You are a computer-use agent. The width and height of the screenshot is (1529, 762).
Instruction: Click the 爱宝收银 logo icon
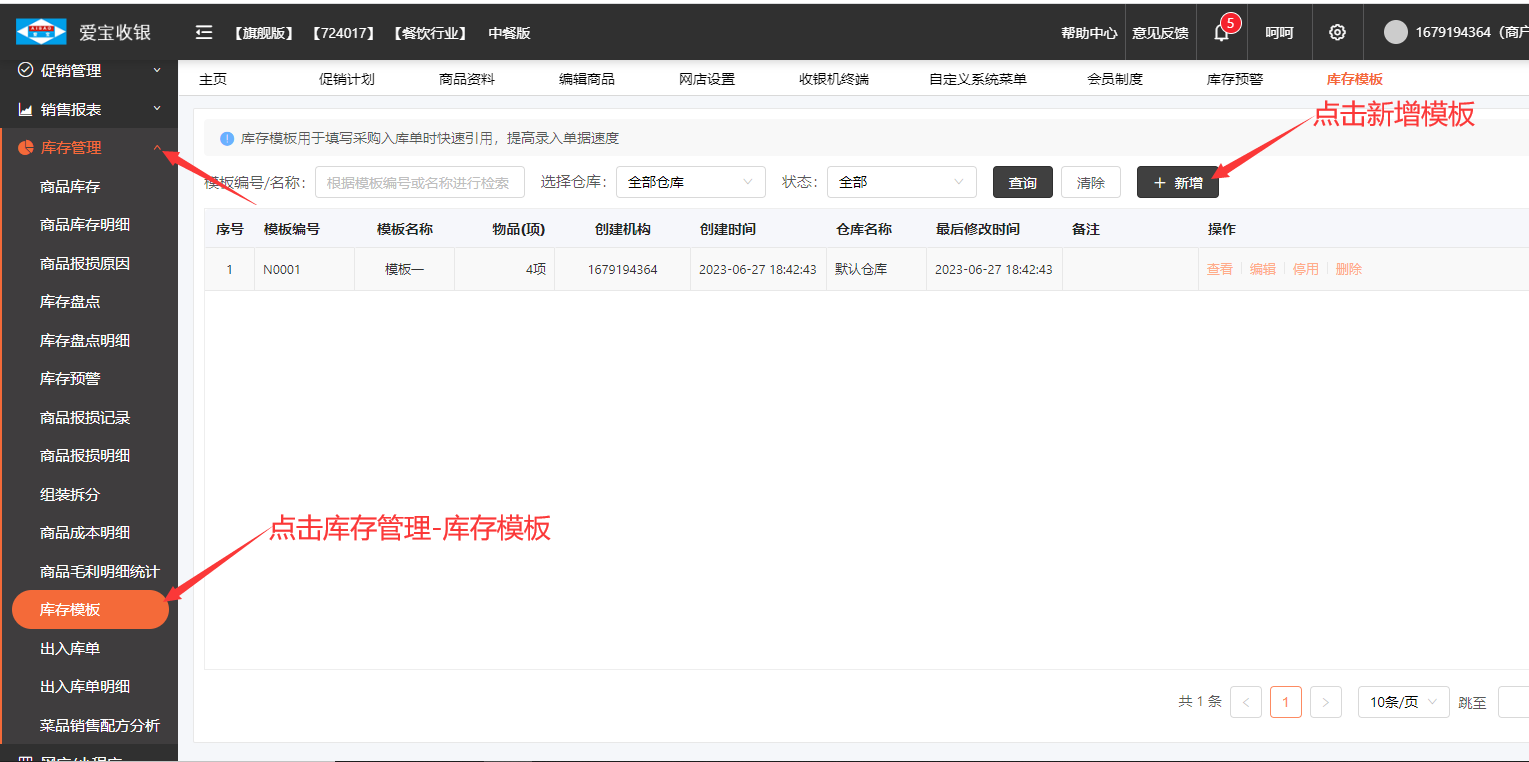coord(41,32)
